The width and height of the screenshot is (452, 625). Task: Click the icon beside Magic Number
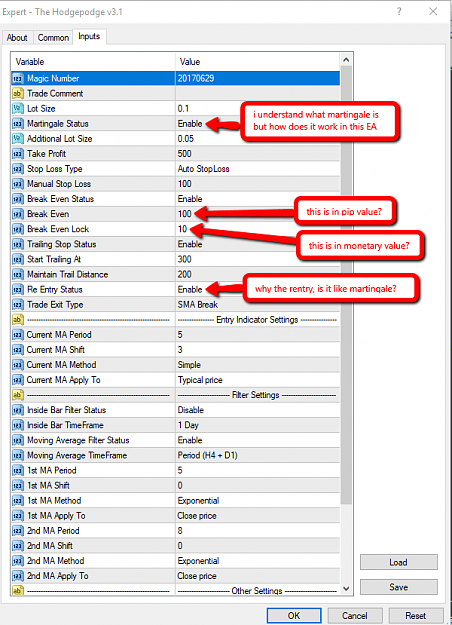point(18,79)
